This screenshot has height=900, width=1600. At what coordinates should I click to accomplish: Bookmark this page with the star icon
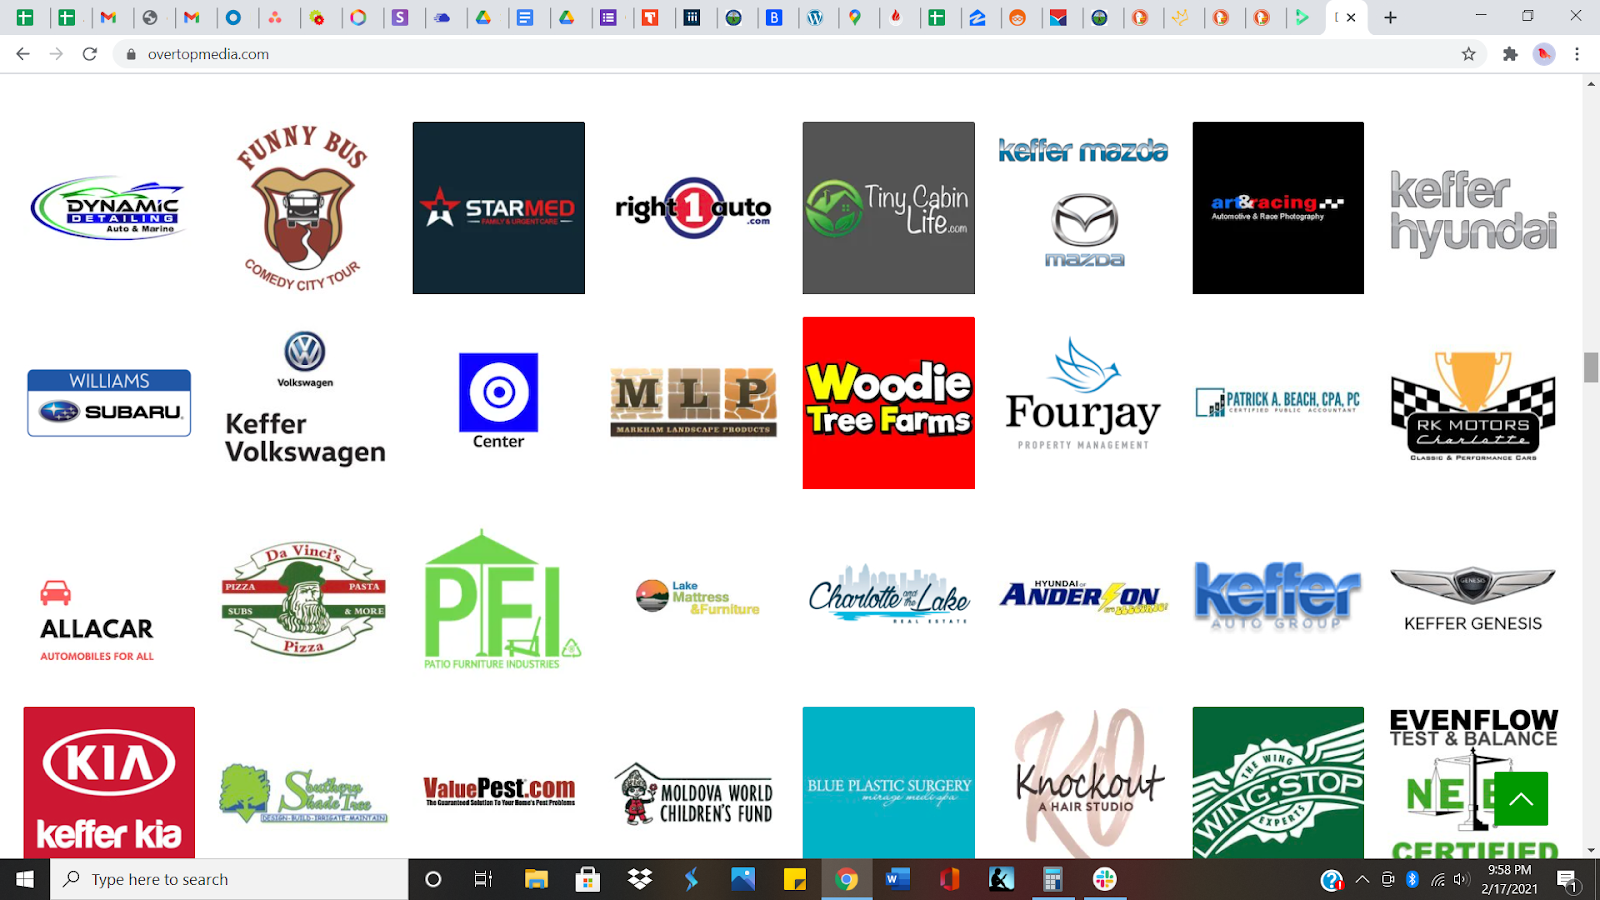[1468, 54]
